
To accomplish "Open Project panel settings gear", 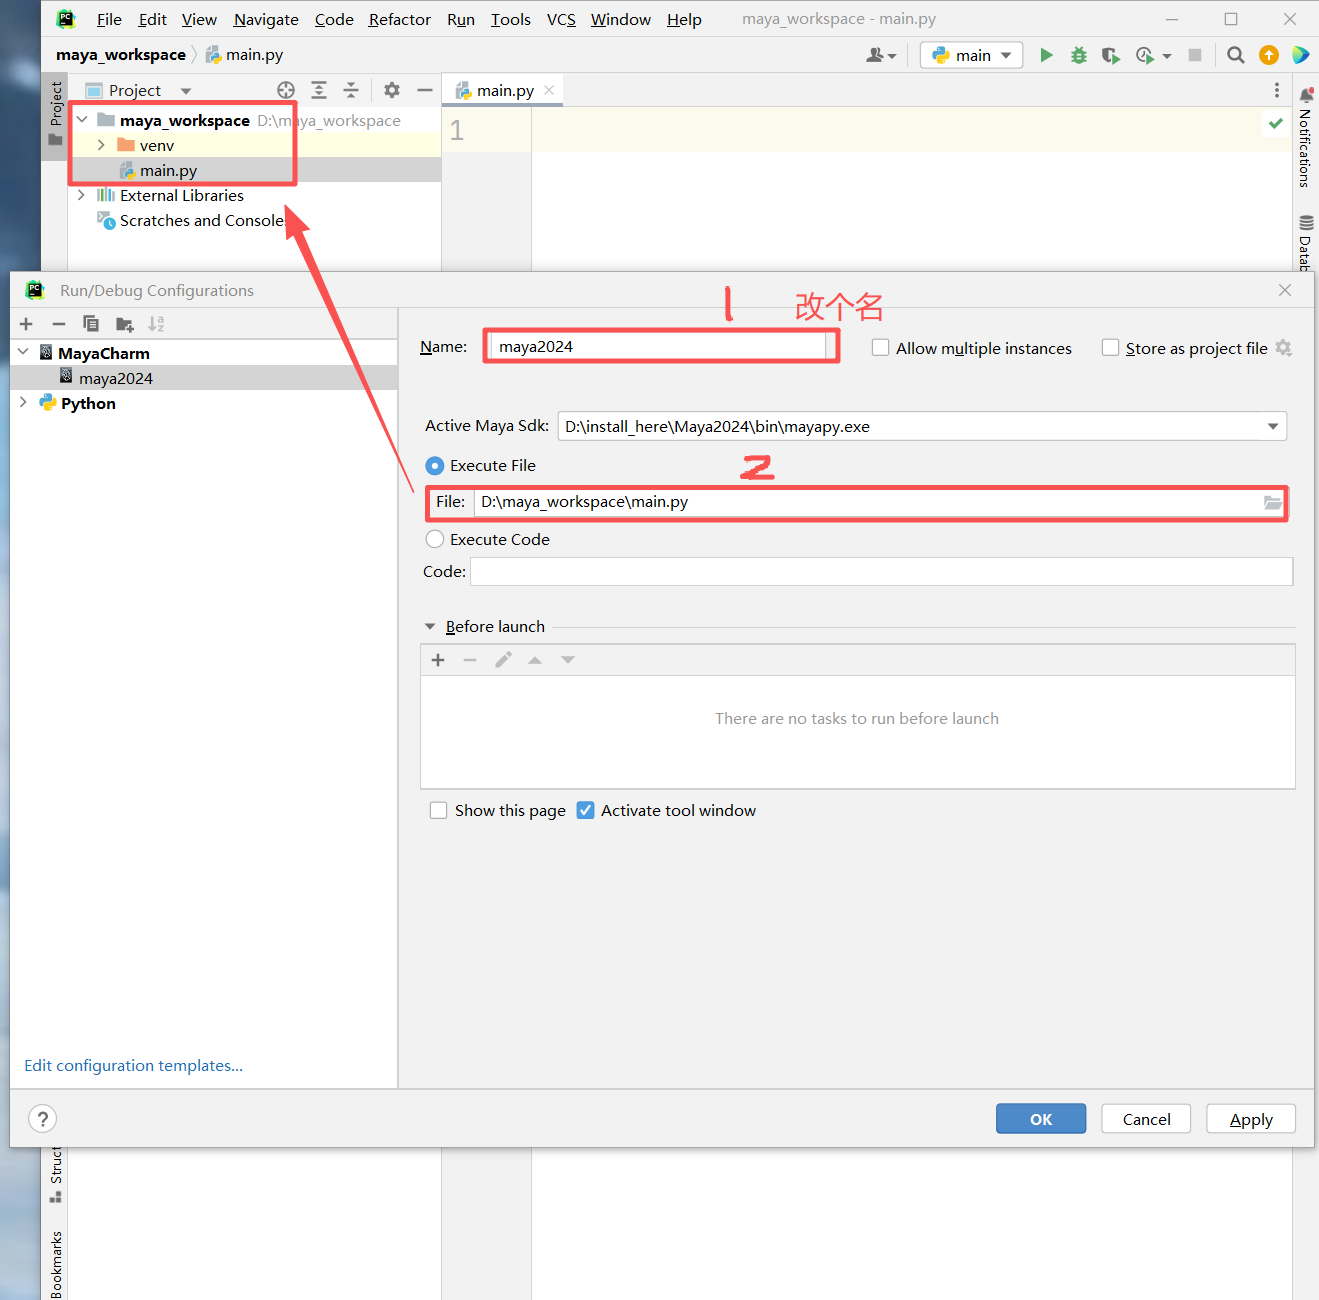I will [x=392, y=90].
